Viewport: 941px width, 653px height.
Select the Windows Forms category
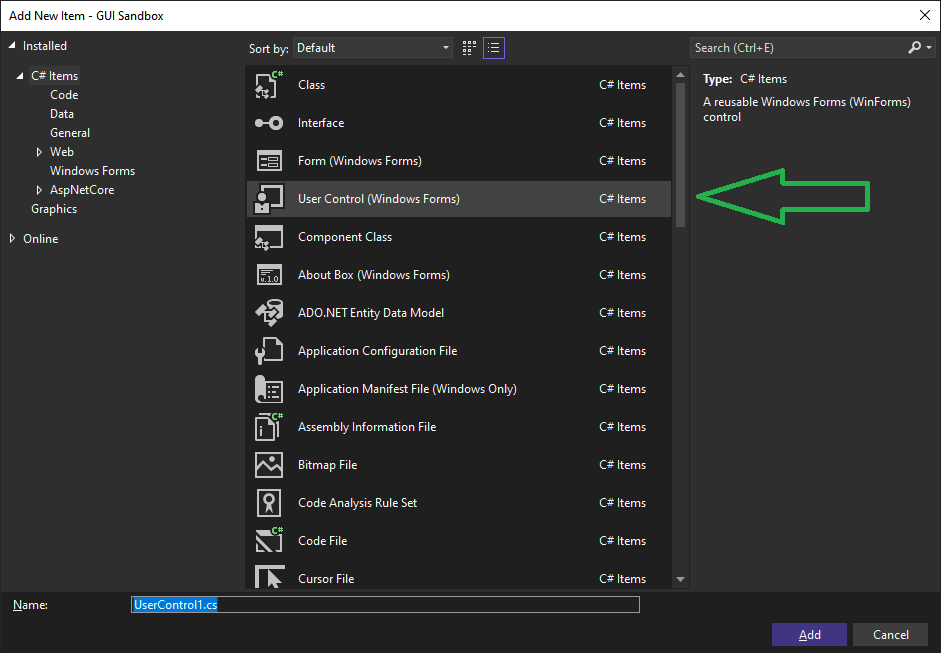[x=92, y=170]
